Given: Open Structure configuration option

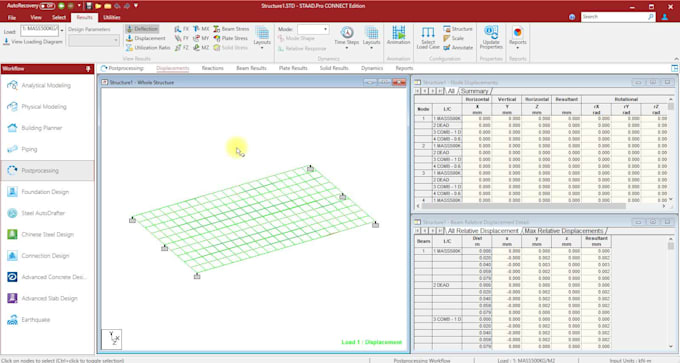Looking at the screenshot, I should [x=458, y=29].
